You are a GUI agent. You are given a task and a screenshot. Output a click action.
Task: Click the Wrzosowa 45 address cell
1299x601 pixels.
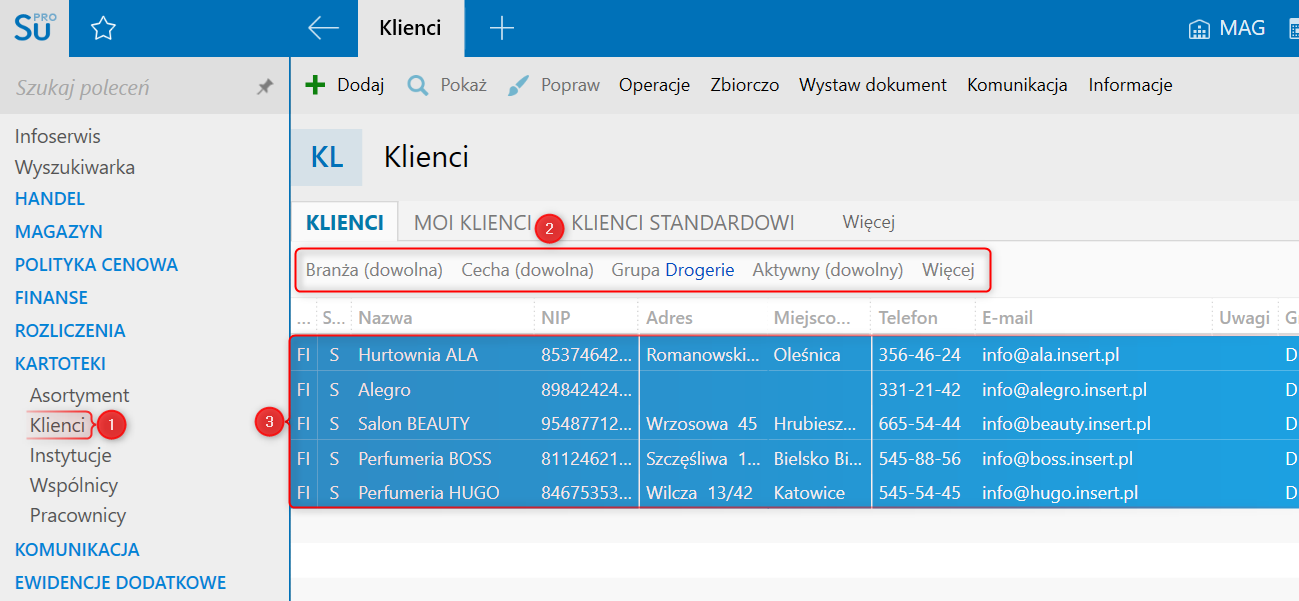(702, 423)
